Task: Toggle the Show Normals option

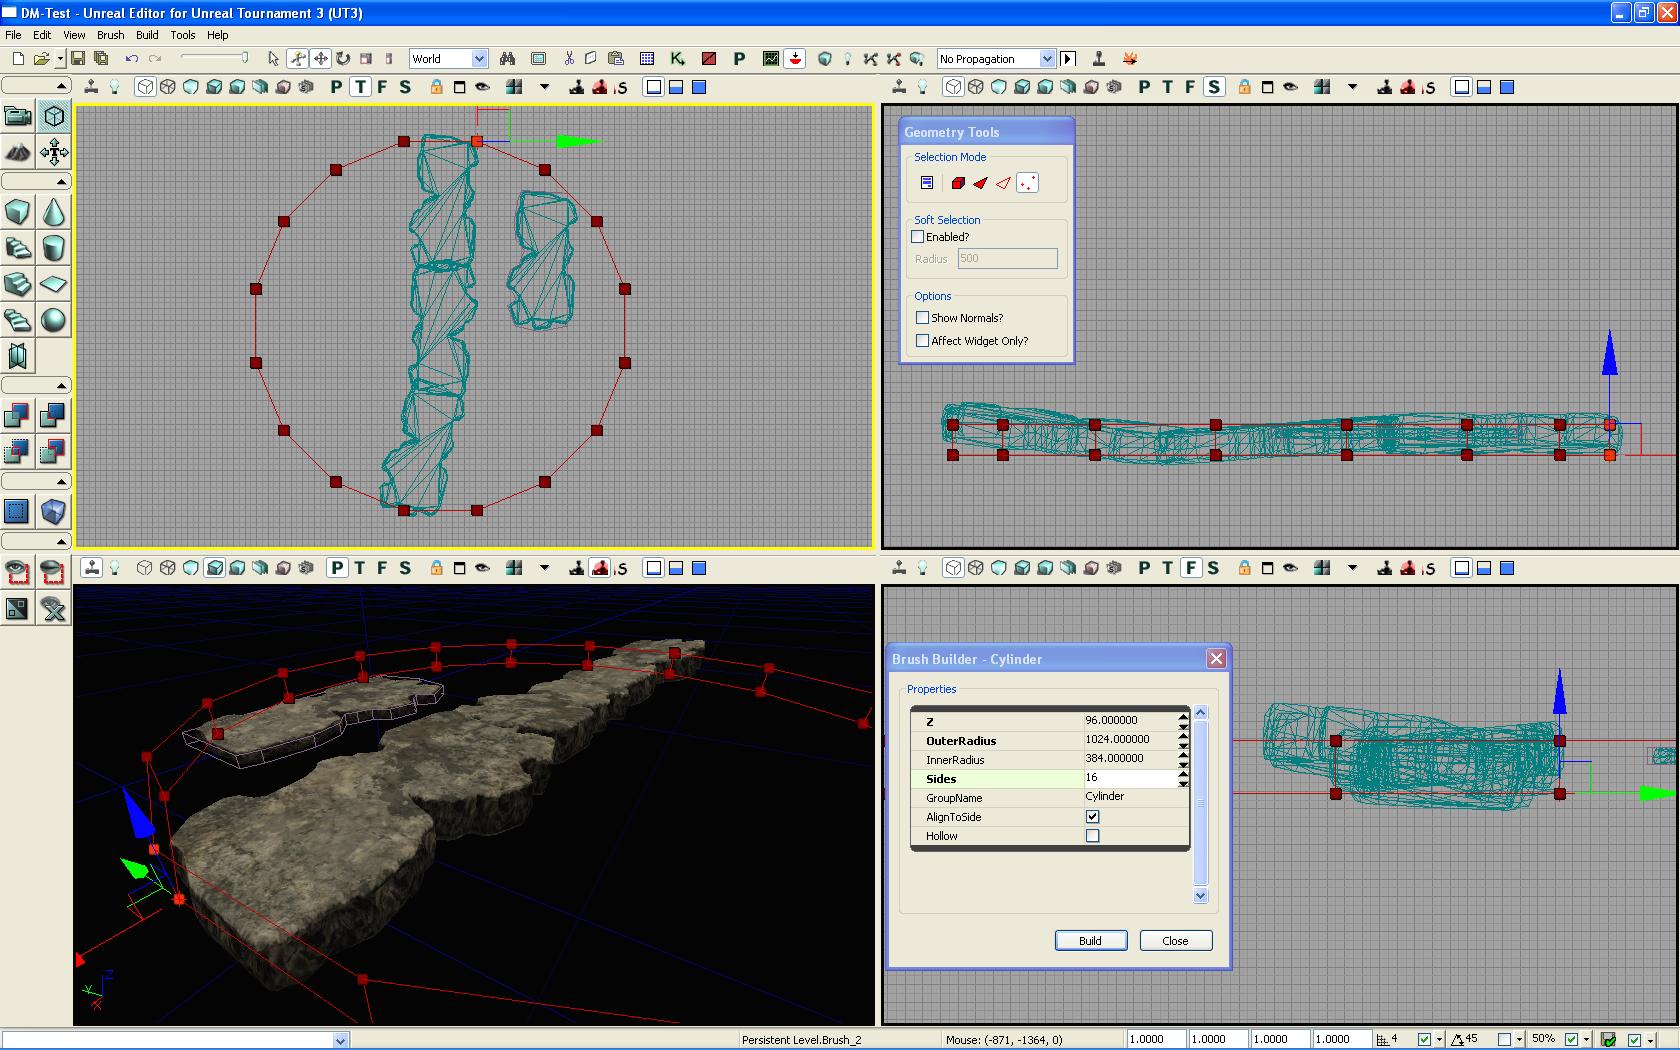Action: coord(923,318)
